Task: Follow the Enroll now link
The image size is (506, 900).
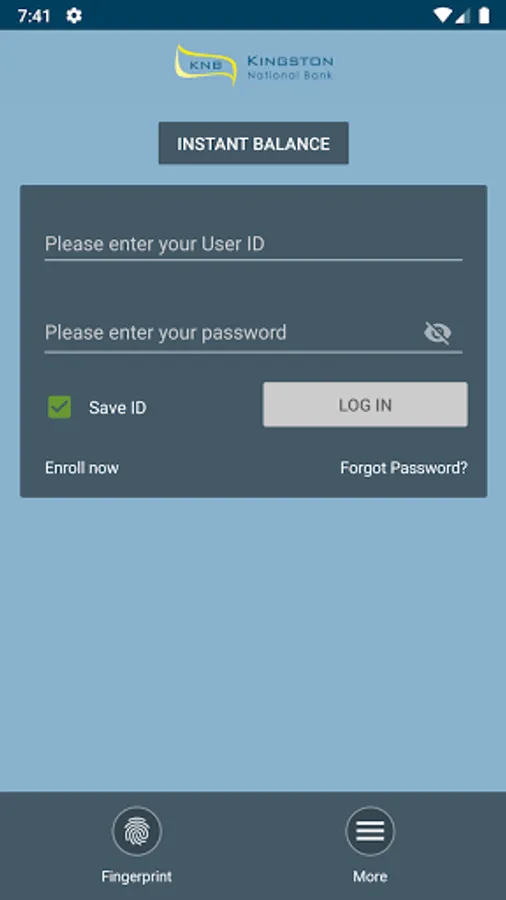Action: click(x=82, y=468)
